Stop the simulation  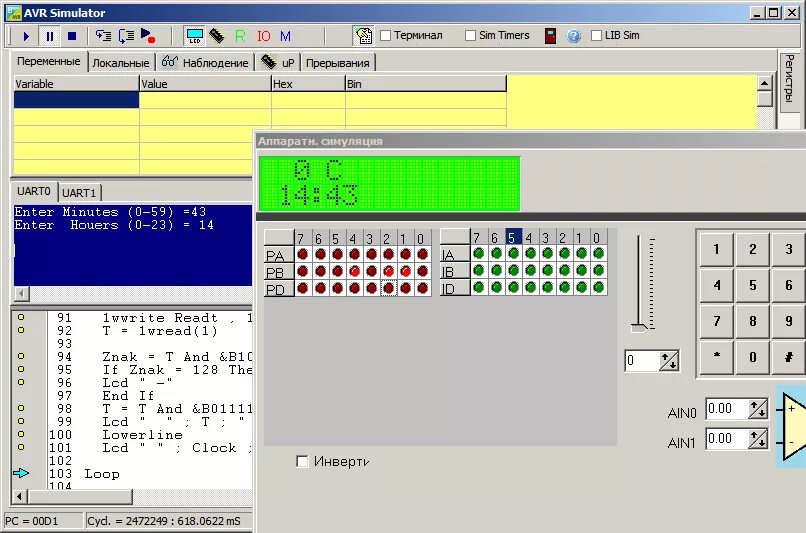[x=72, y=36]
